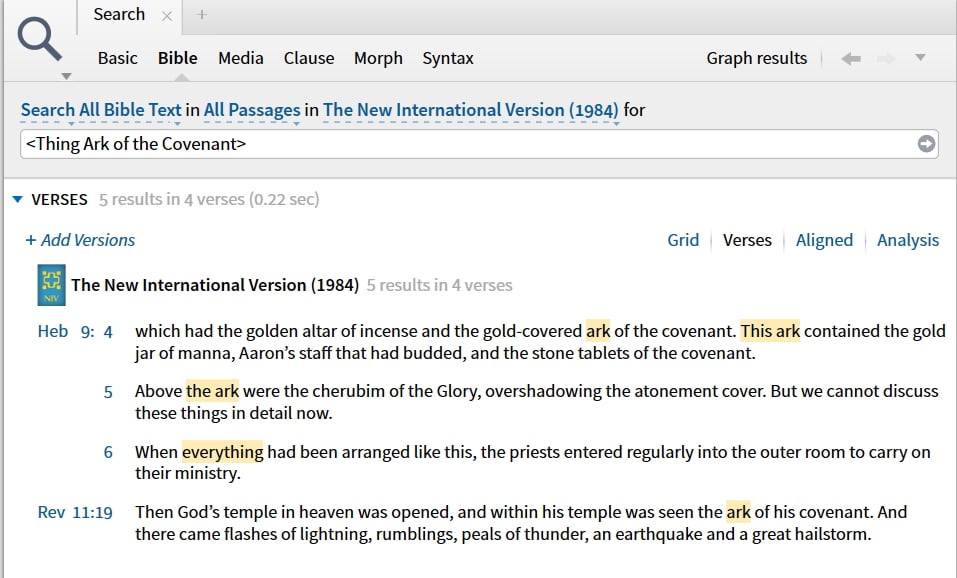Go back with the left arrow icon
957x578 pixels.
[851, 59]
